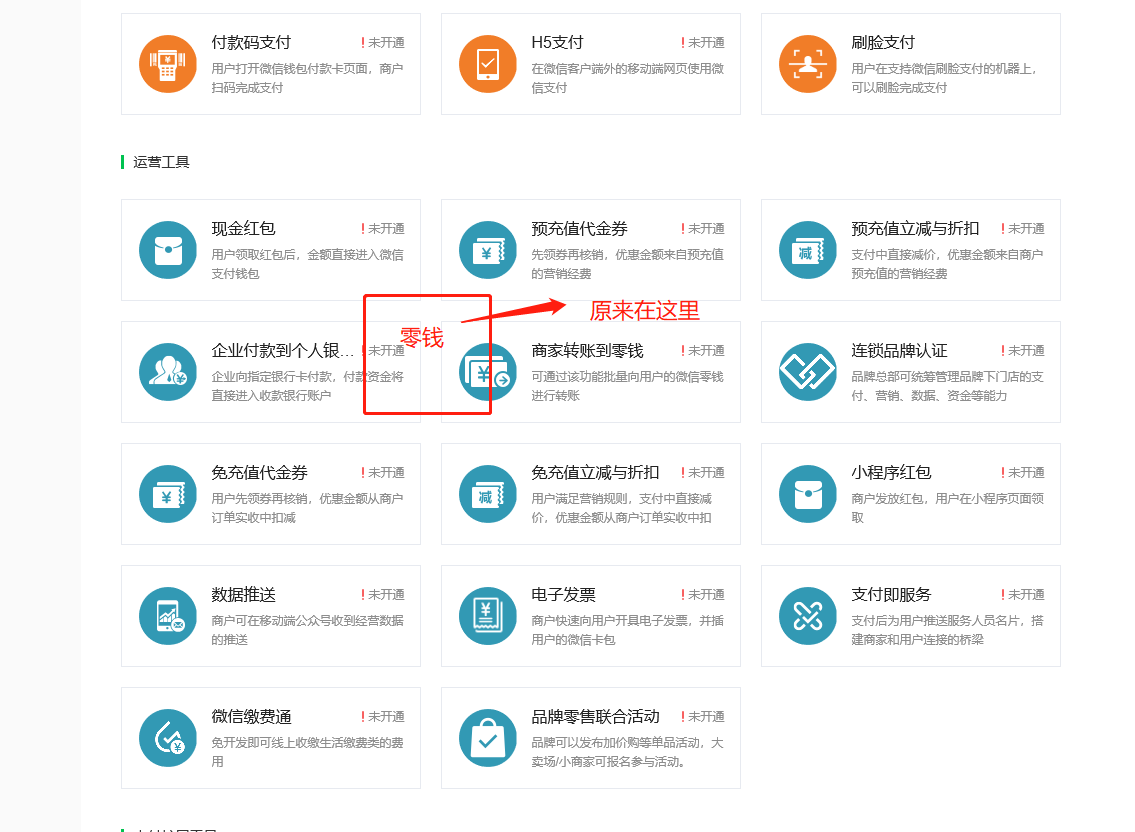Open the 数据推送 product title

[x=243, y=595]
